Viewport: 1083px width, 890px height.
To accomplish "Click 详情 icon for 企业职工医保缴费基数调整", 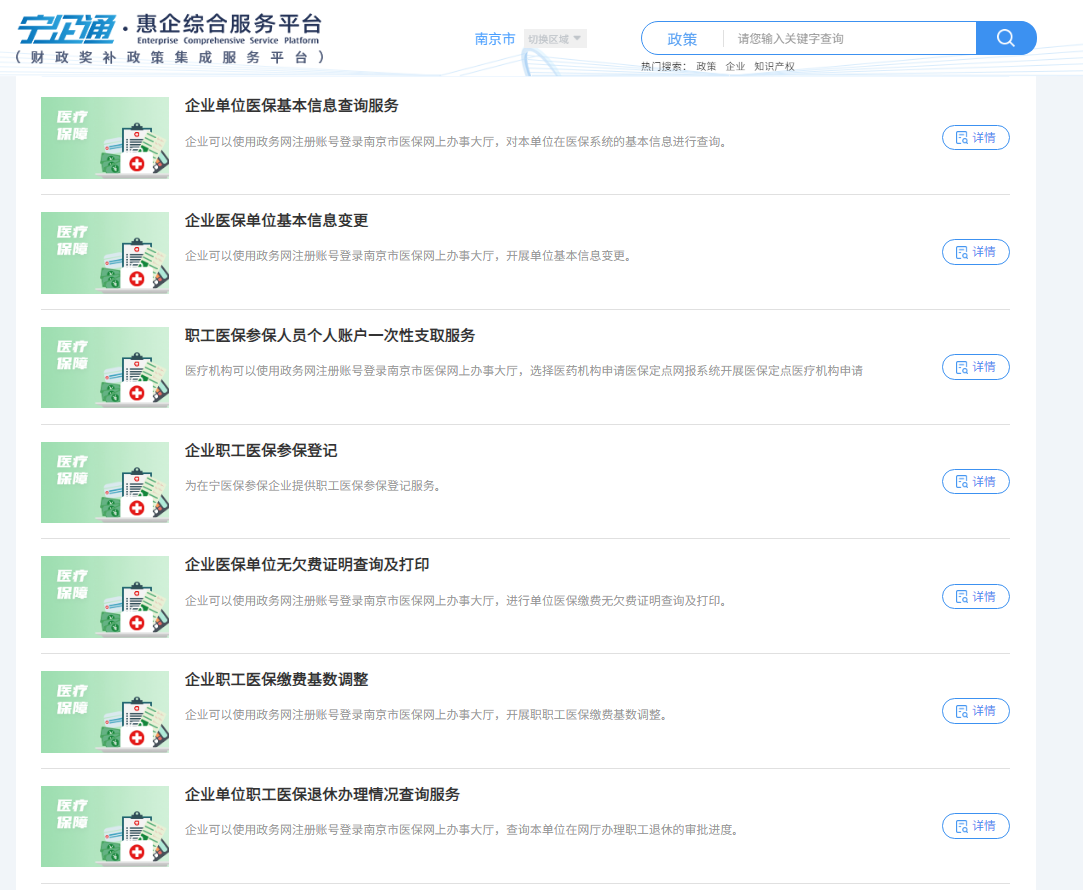I will [x=961, y=711].
